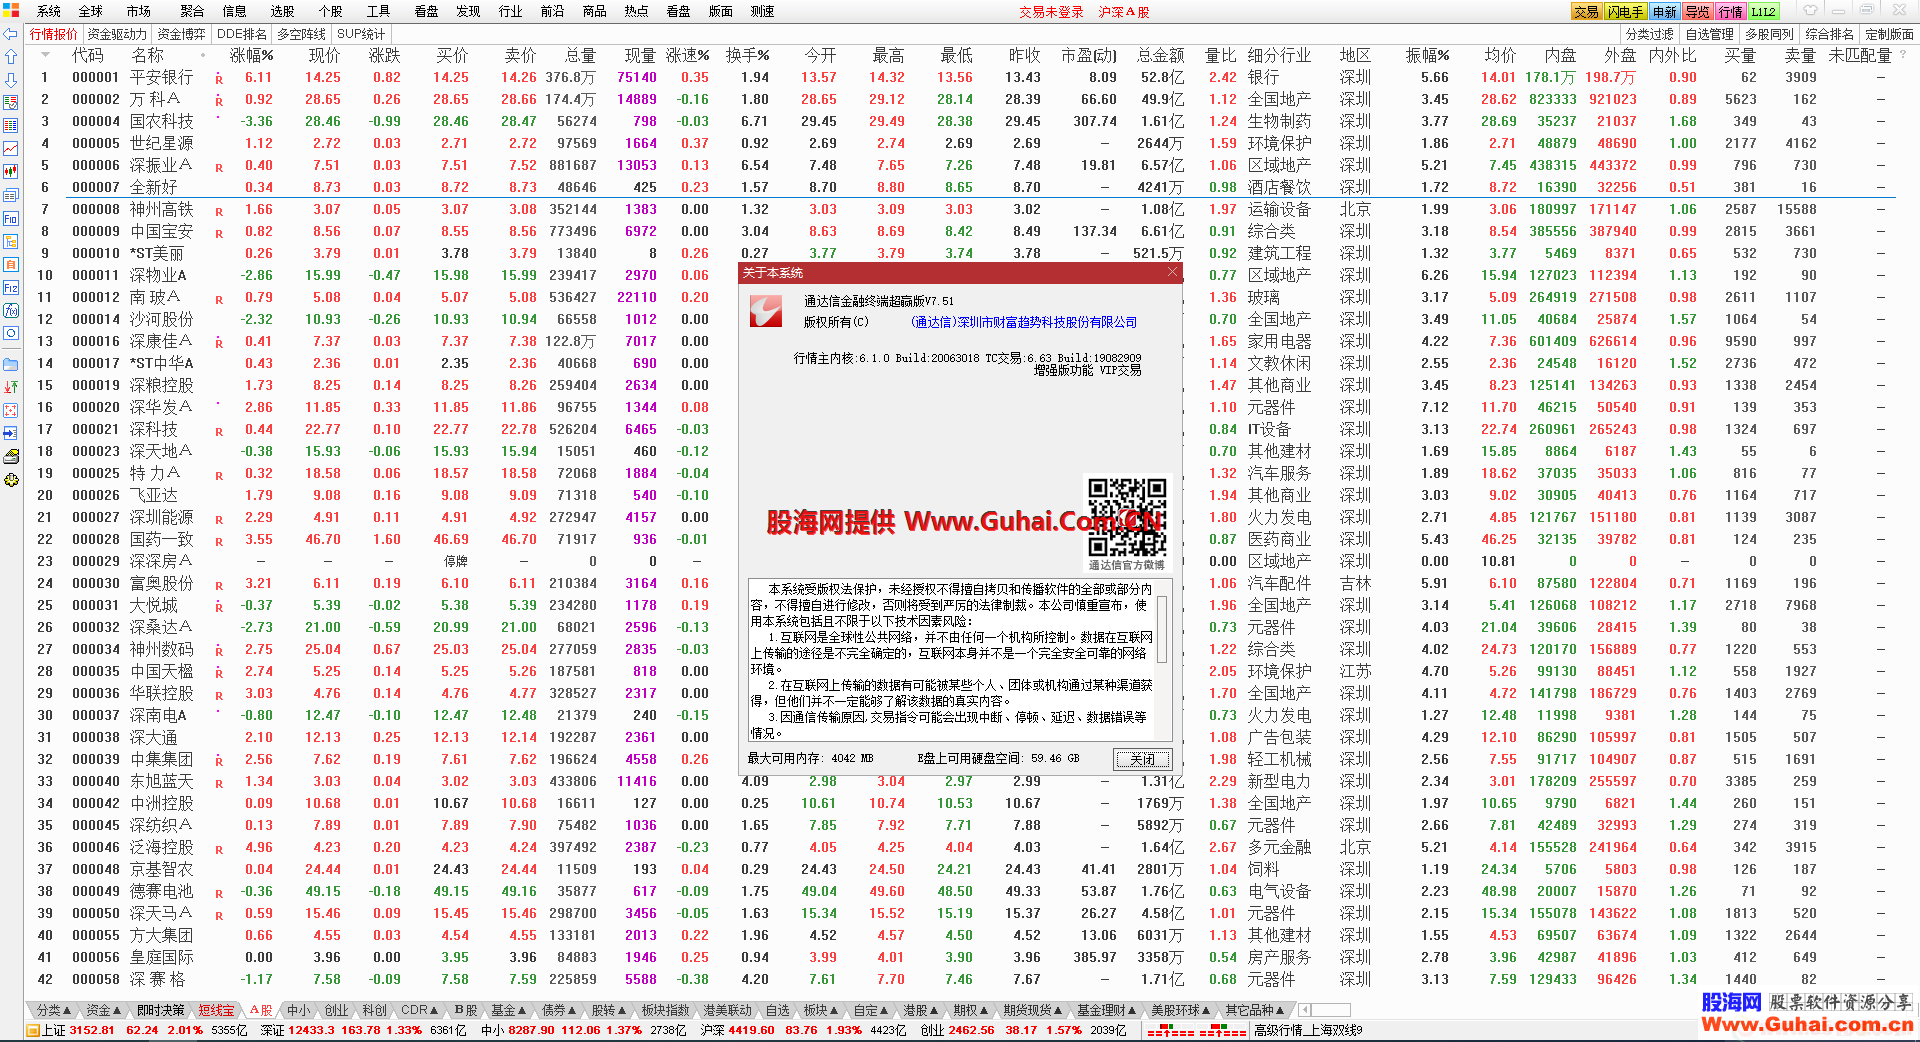This screenshot has width=1920, height=1042.
Task: Expand the 港股▲ bottom tab menu
Action: click(921, 1010)
